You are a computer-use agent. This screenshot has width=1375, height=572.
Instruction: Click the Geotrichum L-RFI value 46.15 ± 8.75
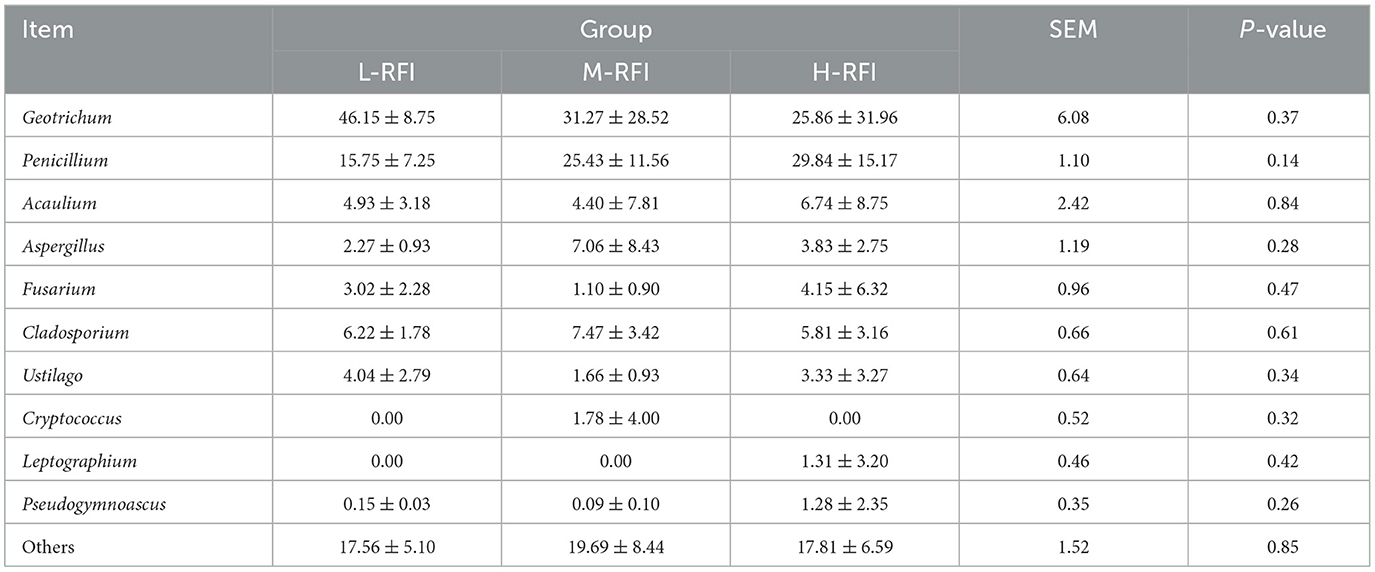tap(387, 118)
